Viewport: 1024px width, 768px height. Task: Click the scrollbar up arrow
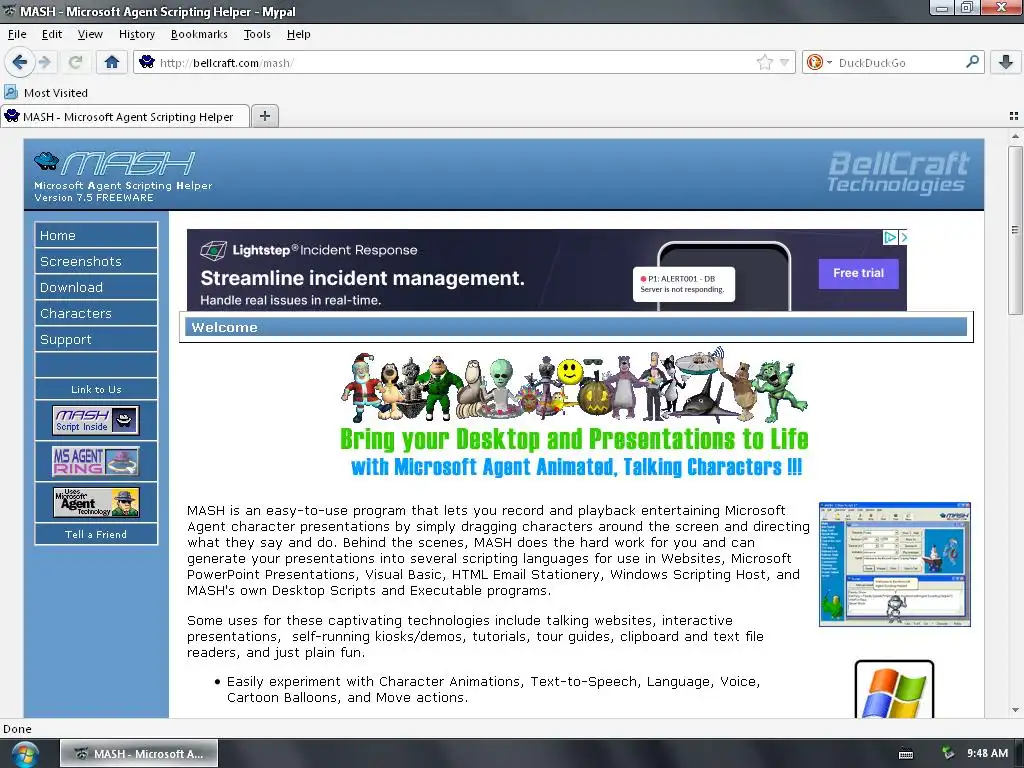[1015, 136]
